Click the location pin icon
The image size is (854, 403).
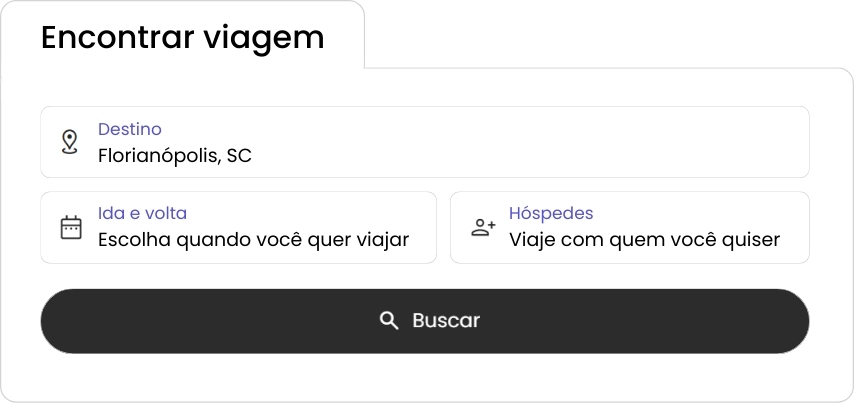69,142
